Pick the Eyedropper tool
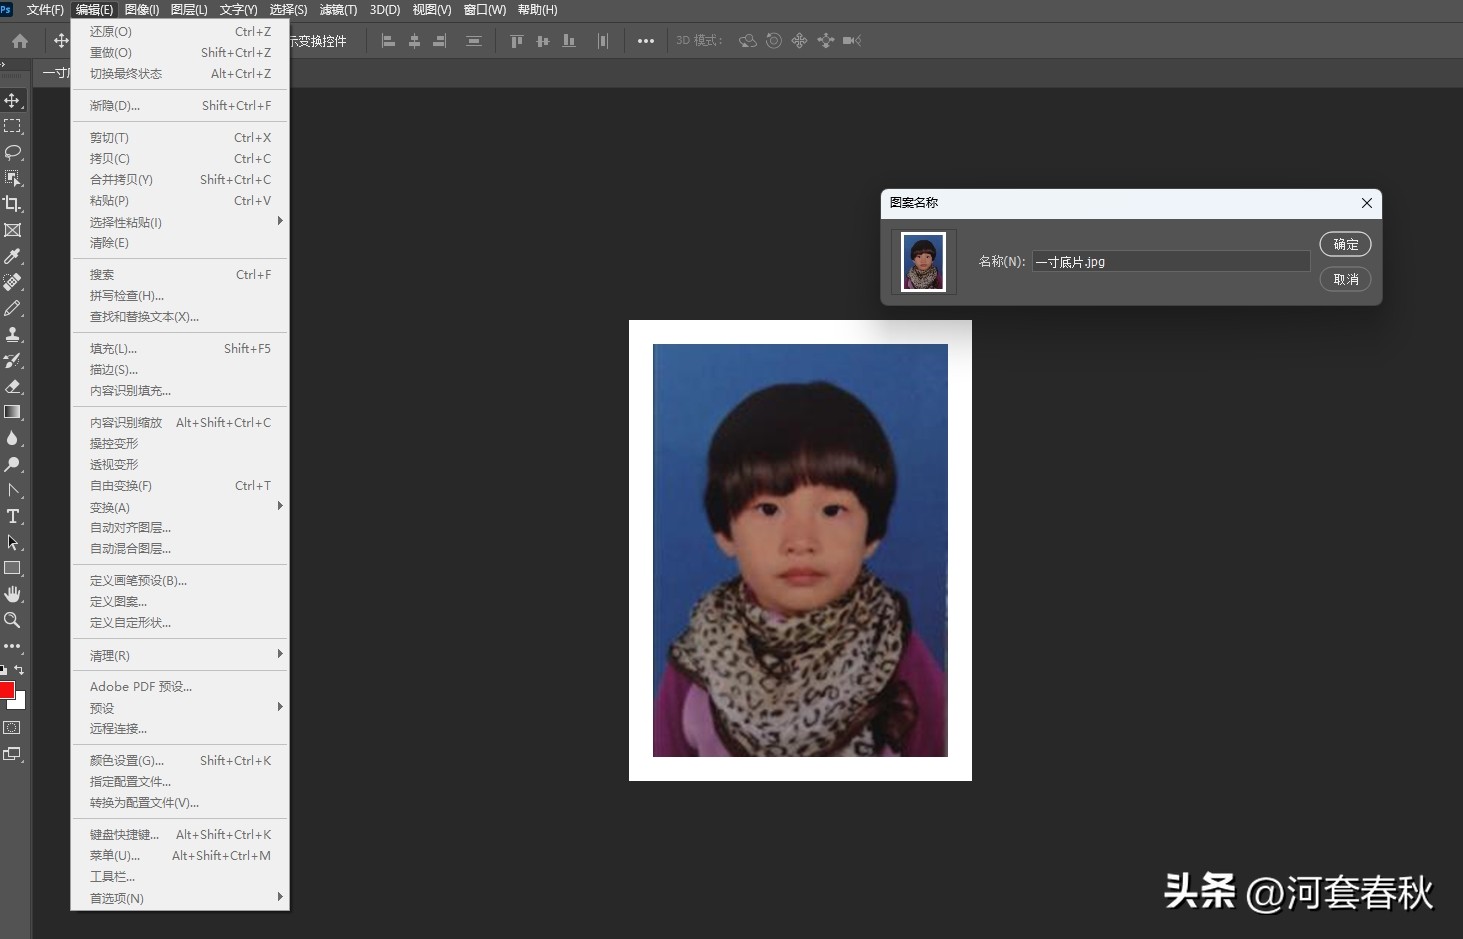The height and width of the screenshot is (939, 1463). pyautogui.click(x=13, y=256)
